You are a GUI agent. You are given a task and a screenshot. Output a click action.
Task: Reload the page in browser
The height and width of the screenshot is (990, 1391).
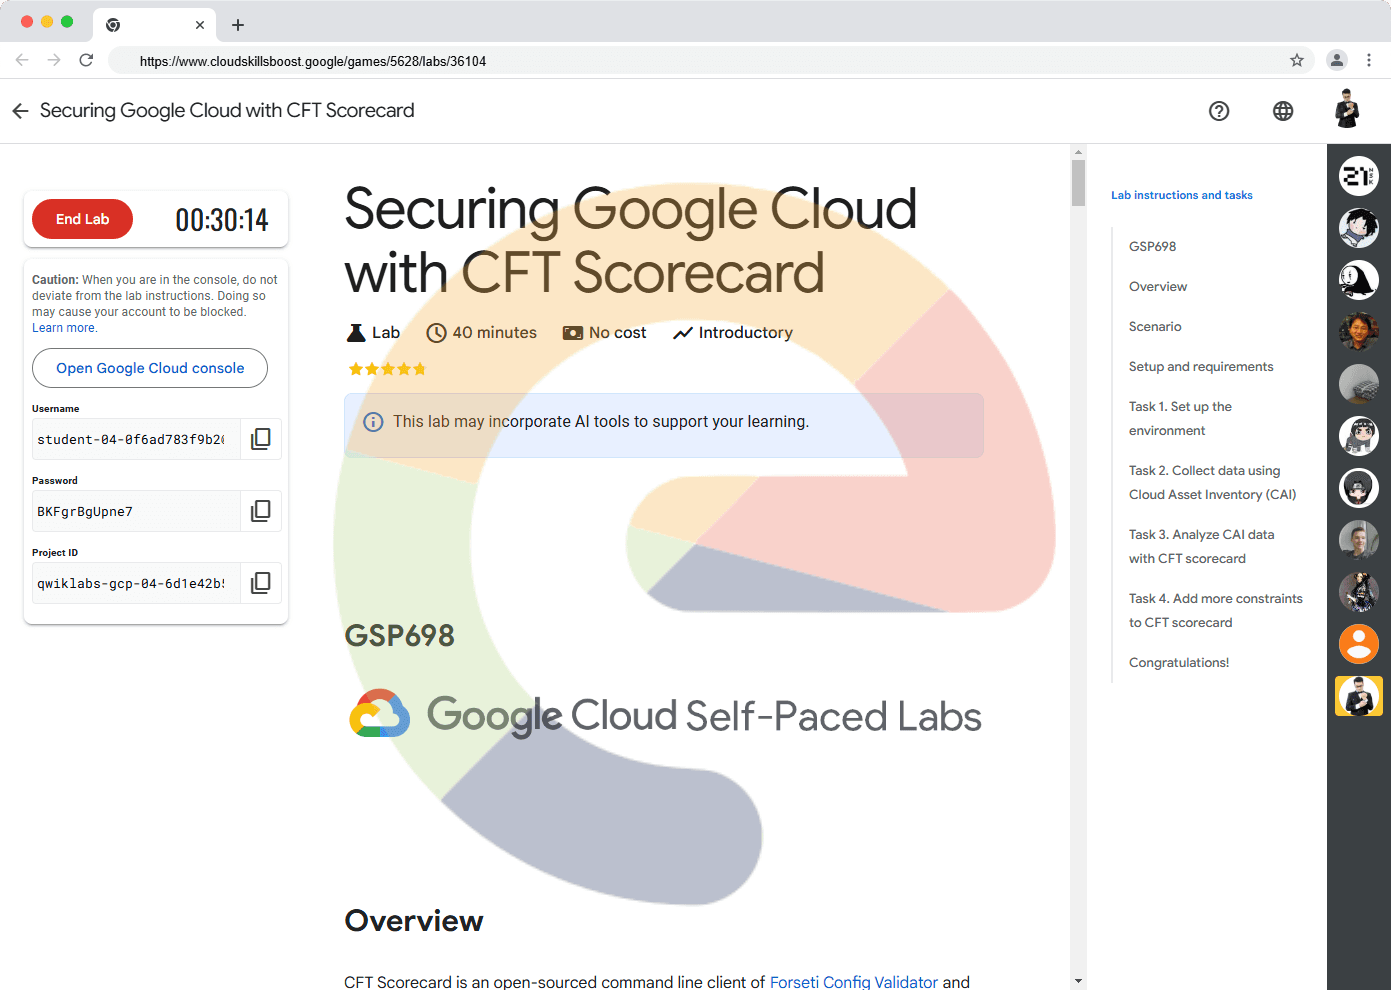tap(86, 60)
